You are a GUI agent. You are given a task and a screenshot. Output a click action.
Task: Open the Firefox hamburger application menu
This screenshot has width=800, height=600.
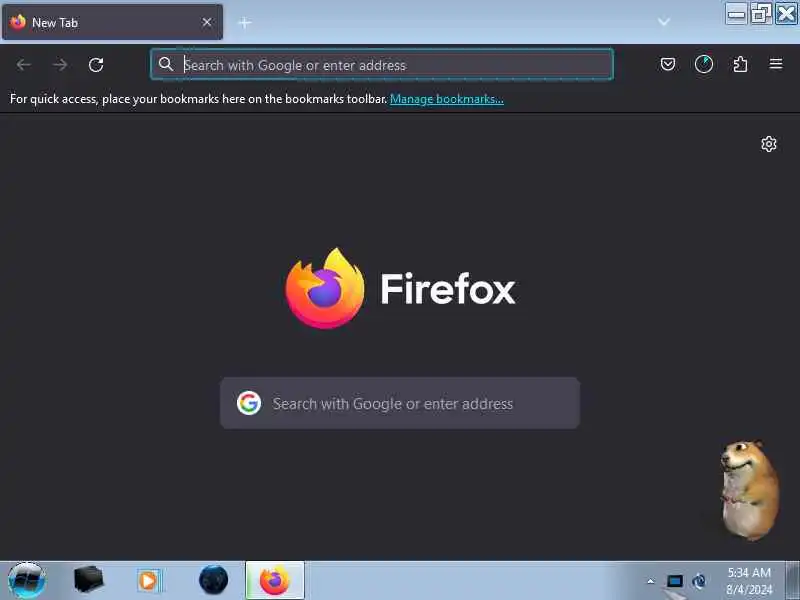pos(776,64)
